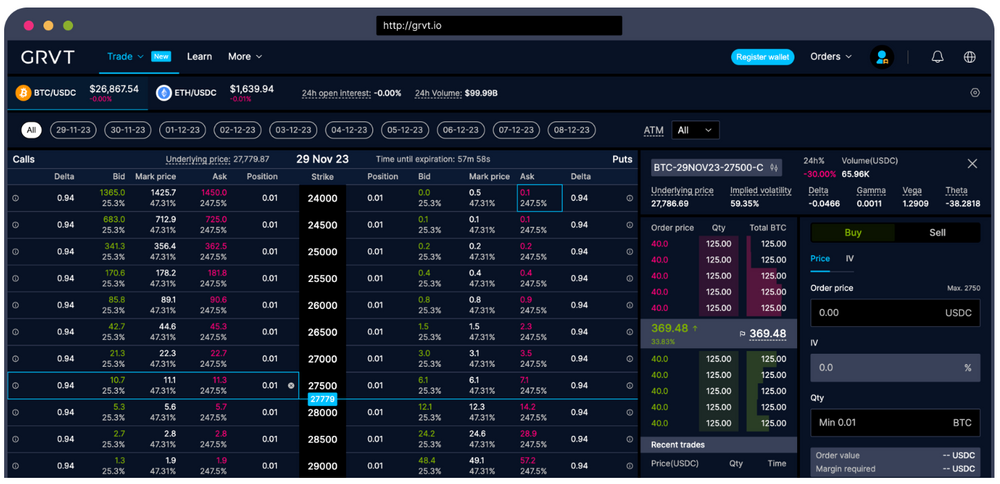
Task: Click the Order price input field
Action: [x=880, y=312]
